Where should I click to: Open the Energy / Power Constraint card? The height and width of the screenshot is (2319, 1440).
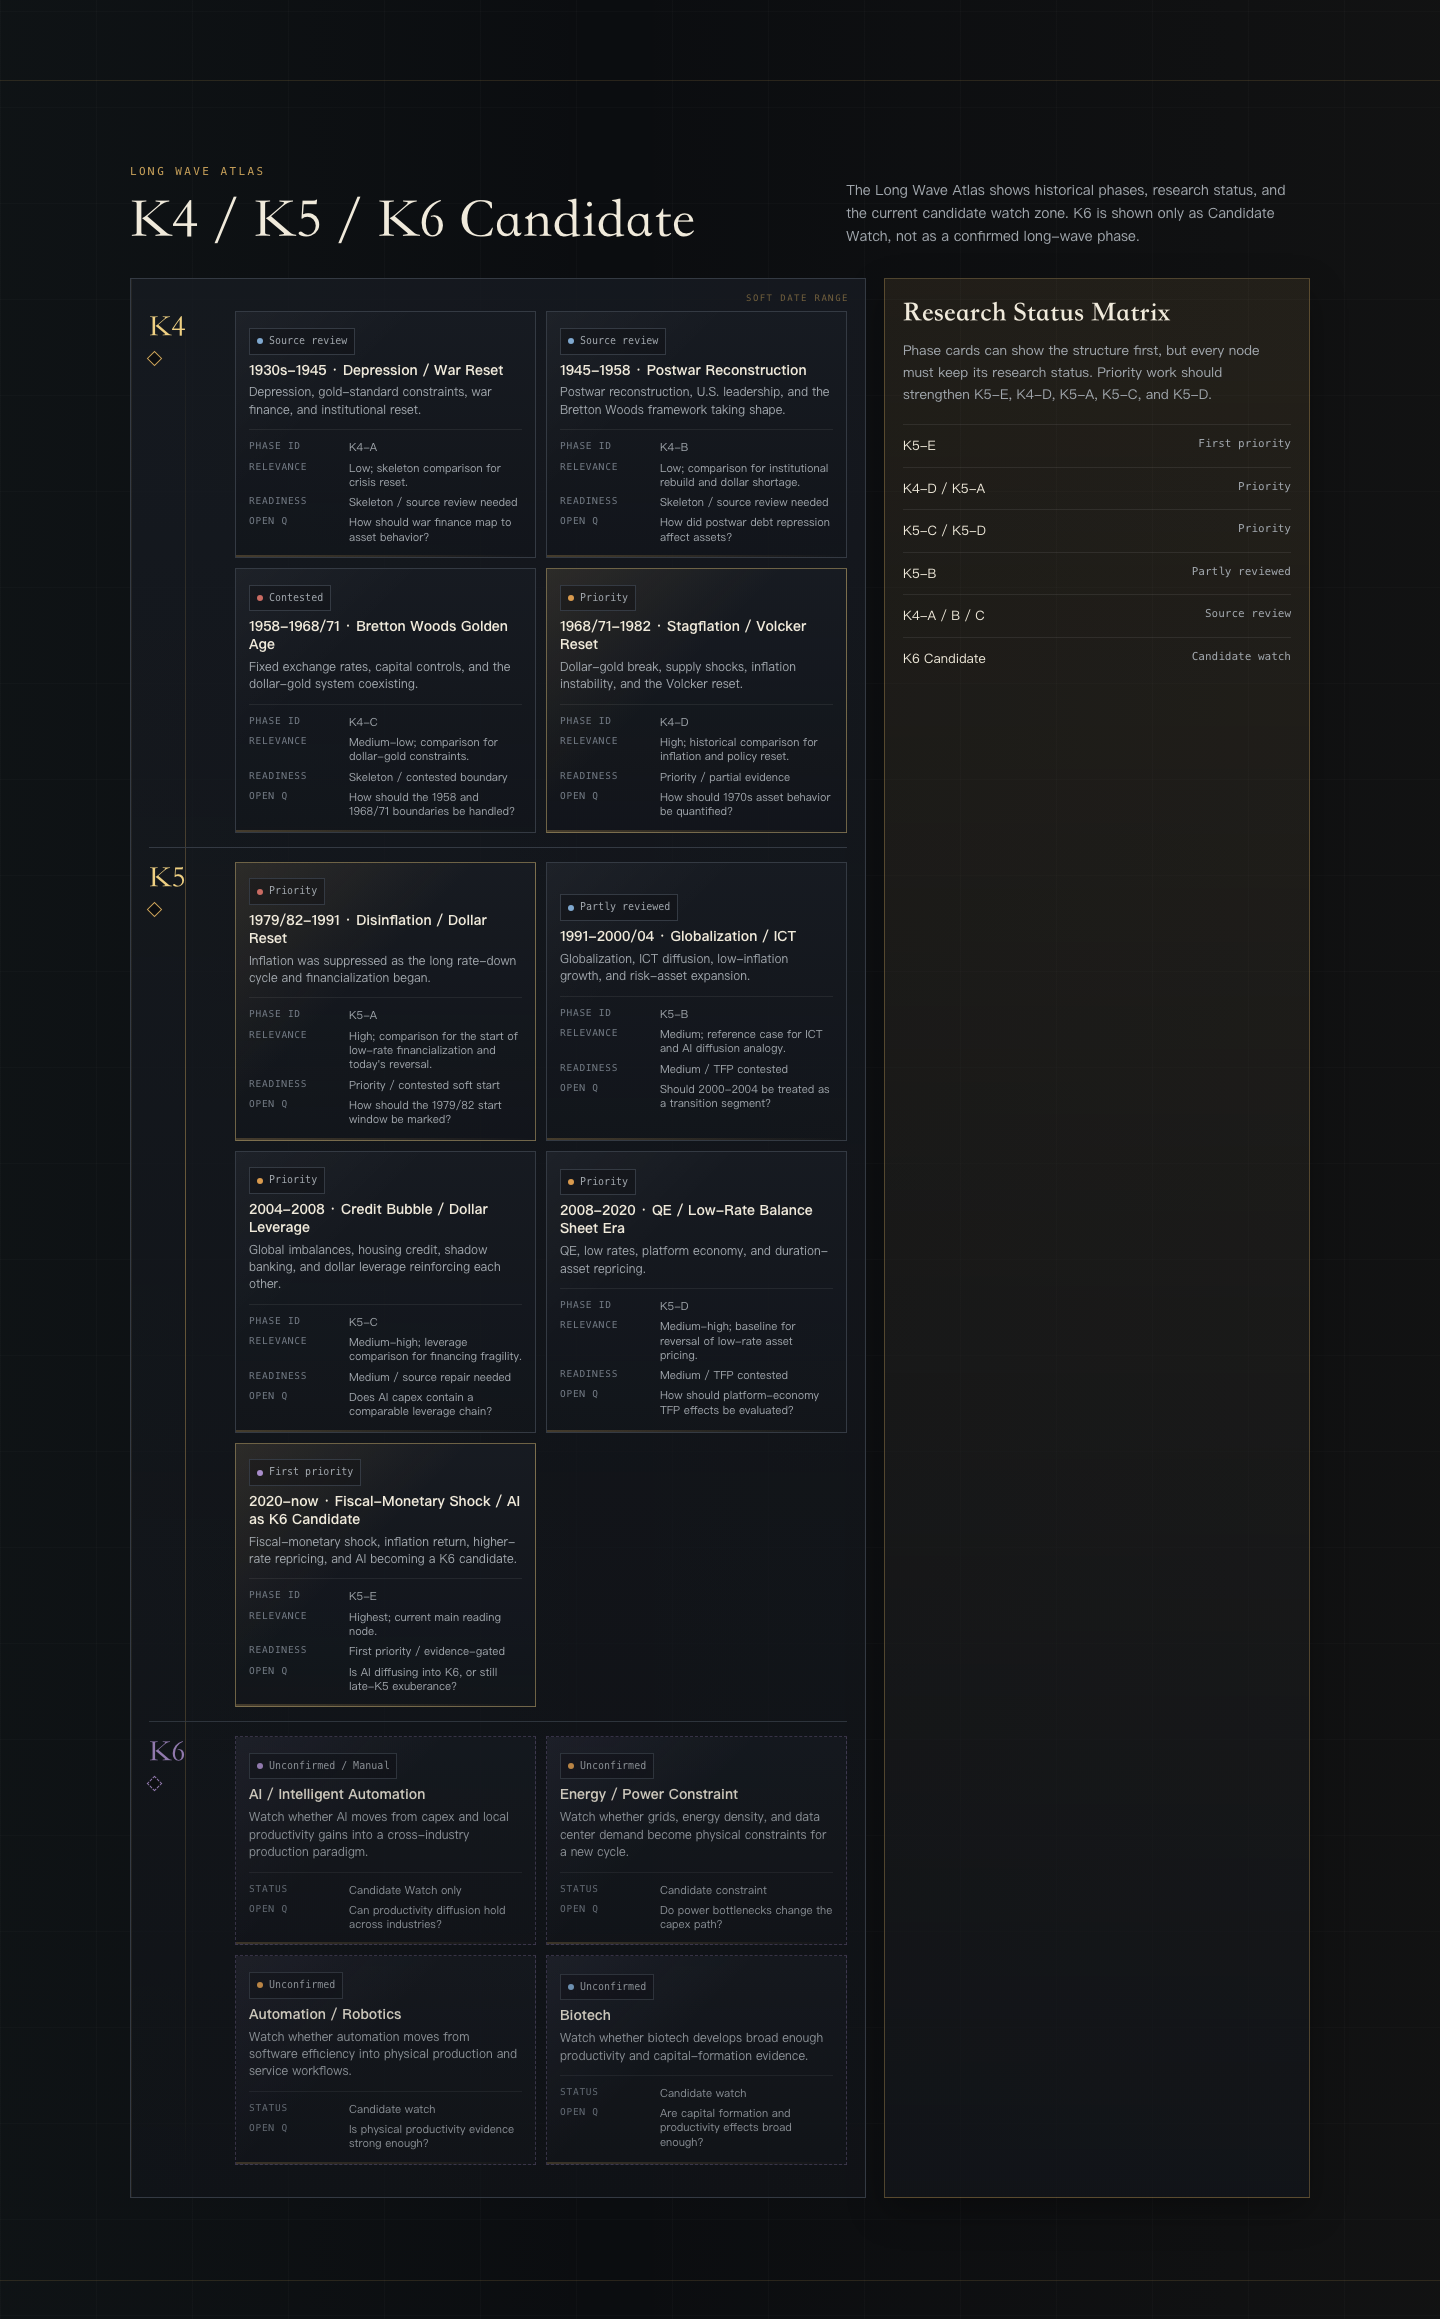(x=696, y=1840)
